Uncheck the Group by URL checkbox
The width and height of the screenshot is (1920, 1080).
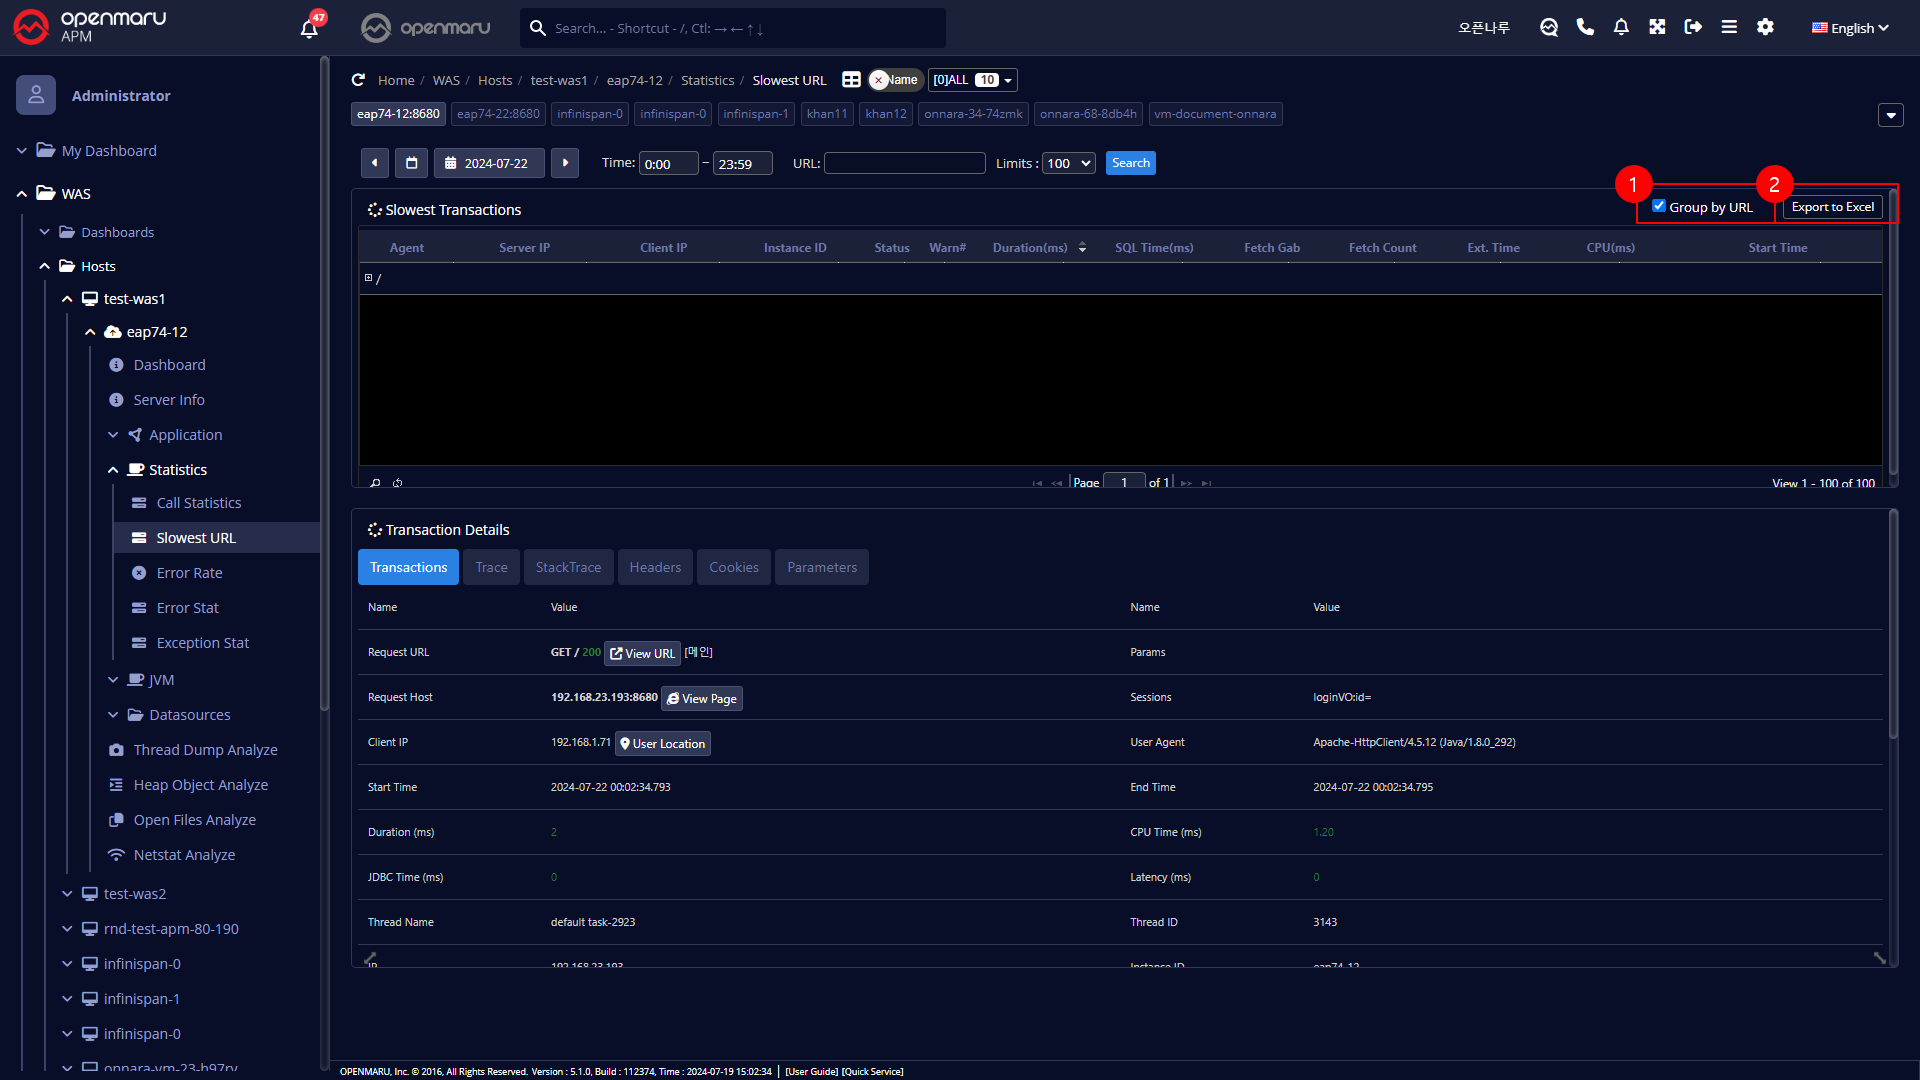coord(1659,206)
